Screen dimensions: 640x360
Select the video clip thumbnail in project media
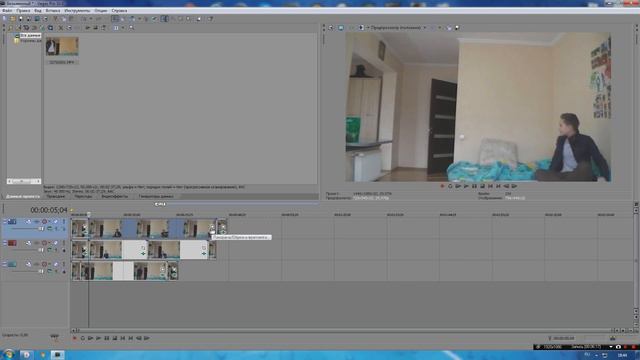point(62,47)
